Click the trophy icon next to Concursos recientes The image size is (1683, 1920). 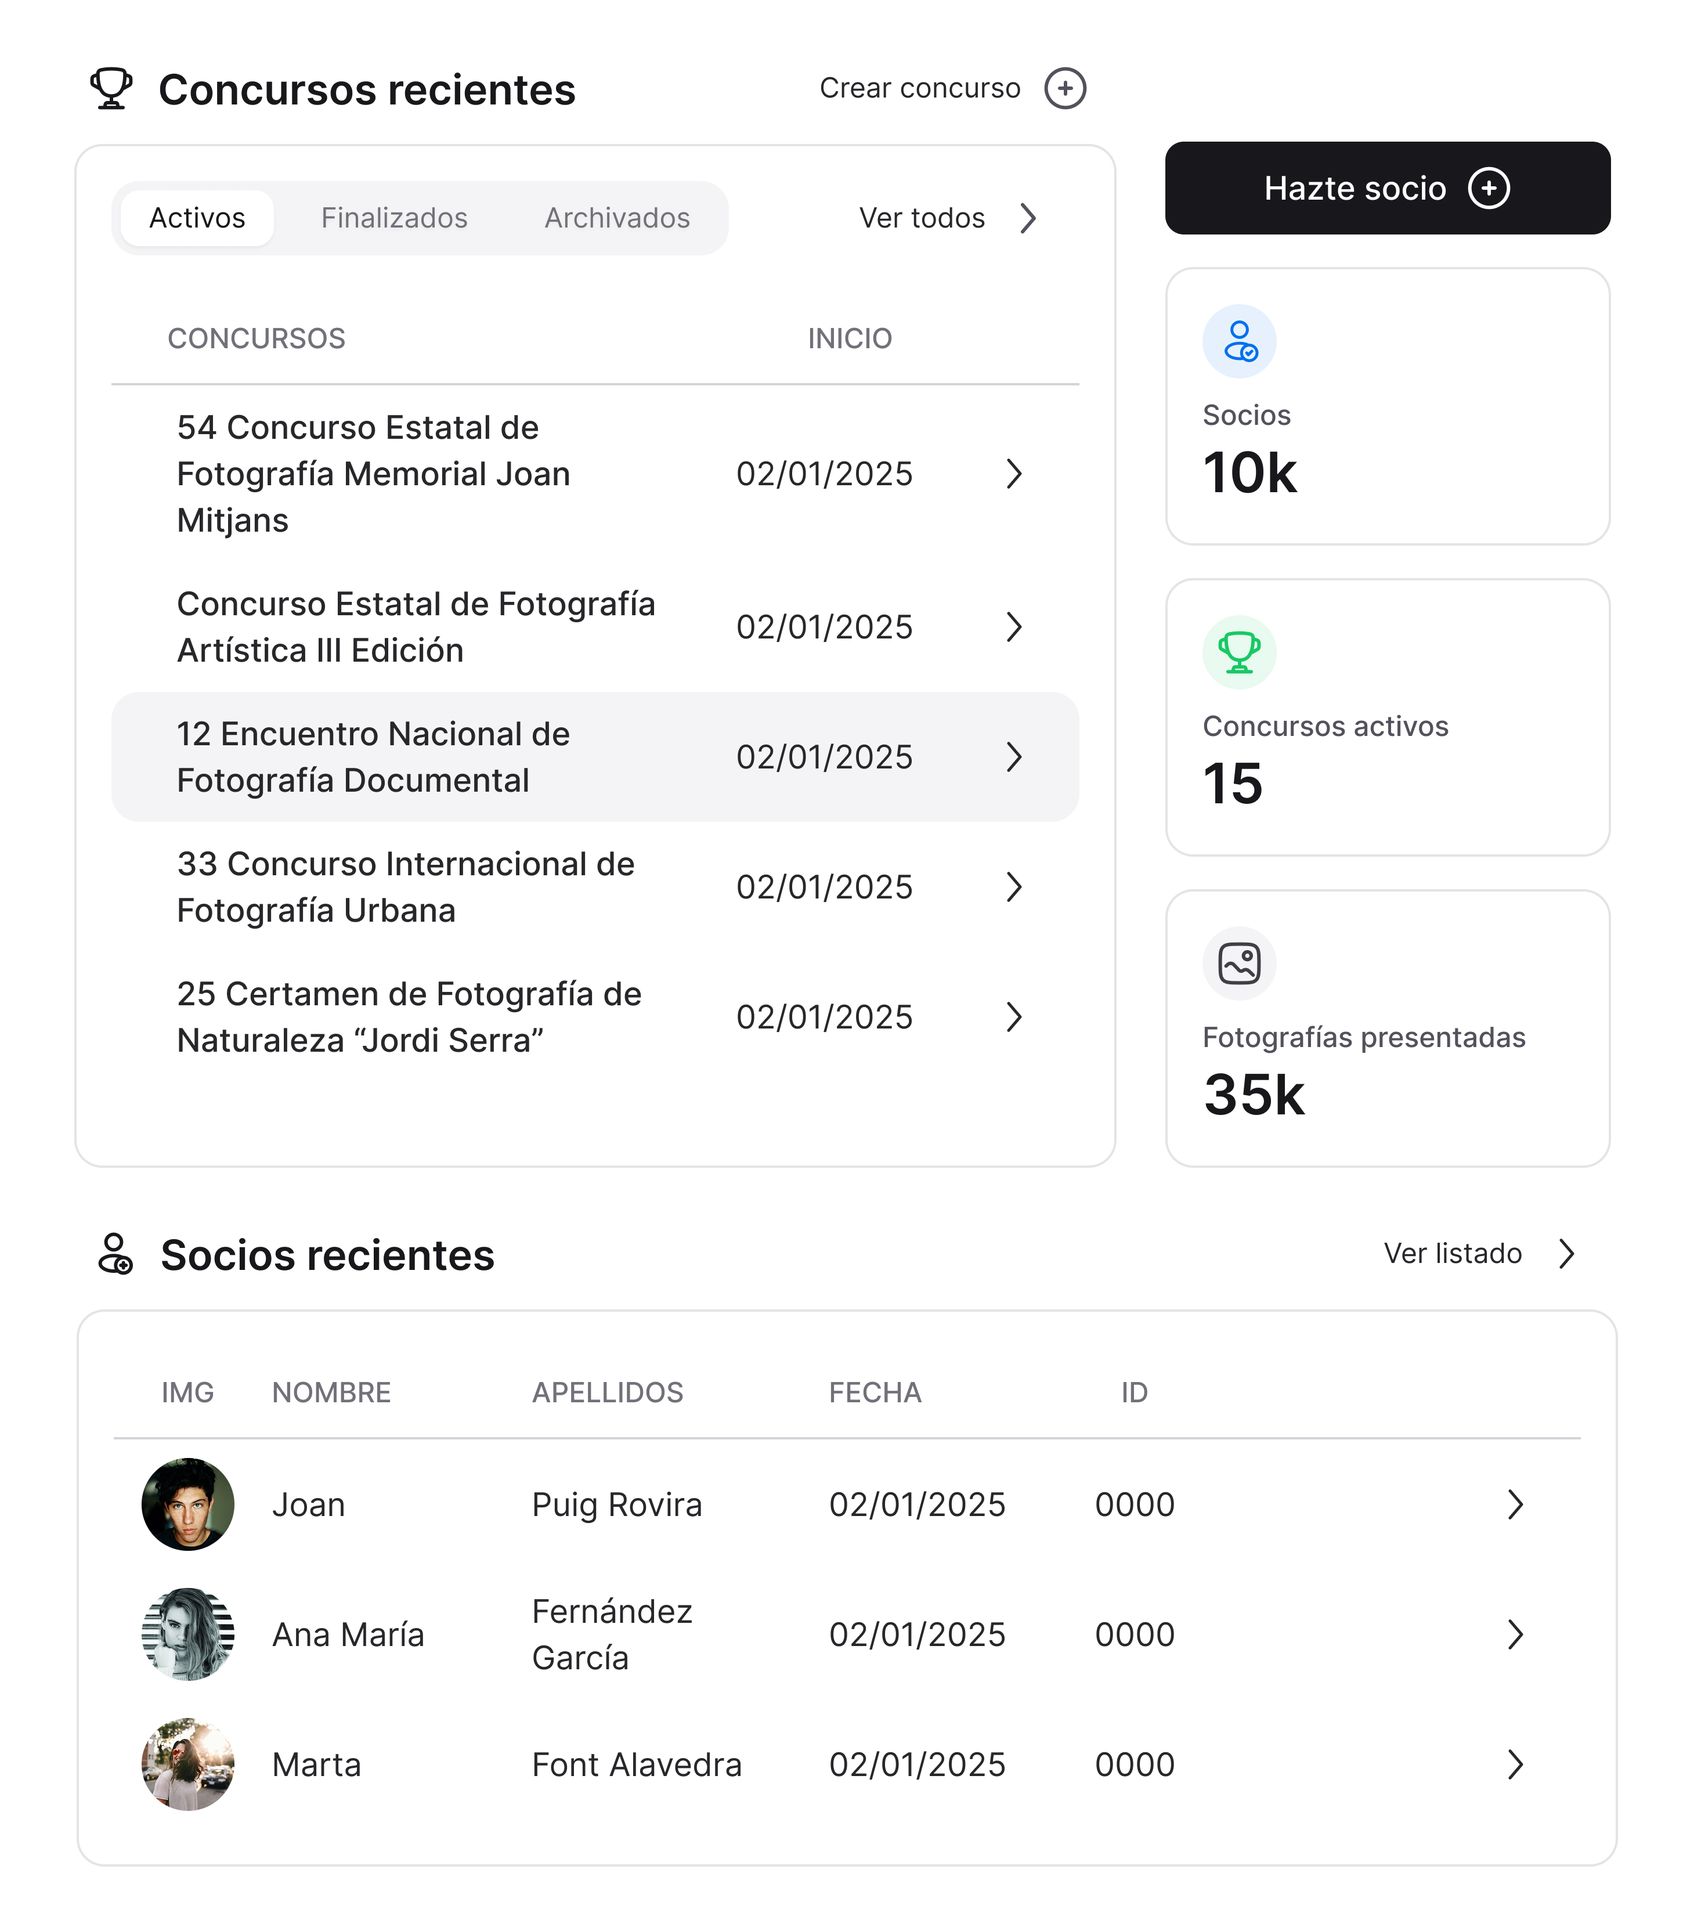(x=111, y=88)
